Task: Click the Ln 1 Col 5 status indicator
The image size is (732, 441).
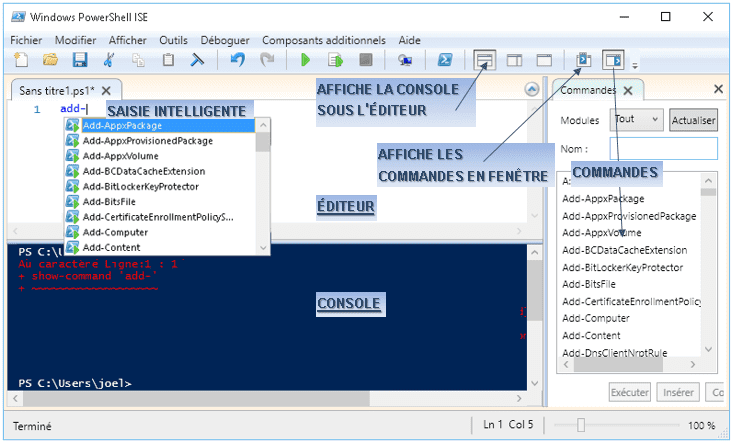Action: (508, 425)
